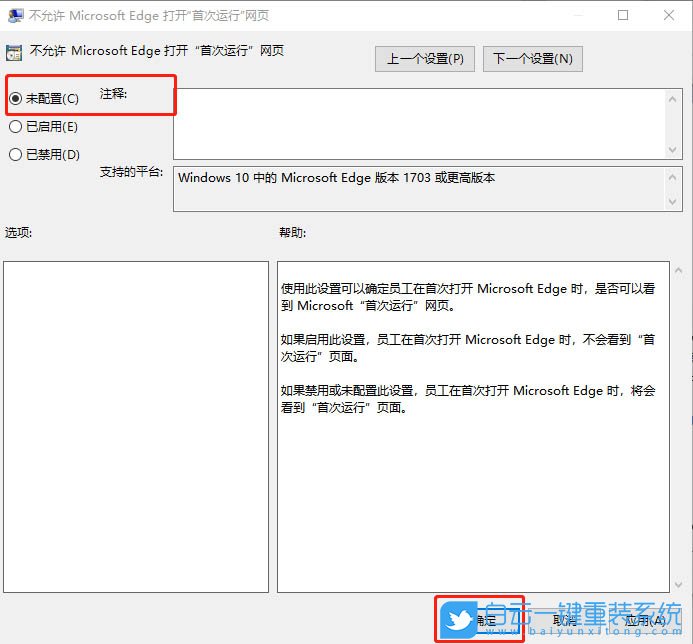
Task: Click help paragraph 如果启用此设置
Action: tap(468, 348)
